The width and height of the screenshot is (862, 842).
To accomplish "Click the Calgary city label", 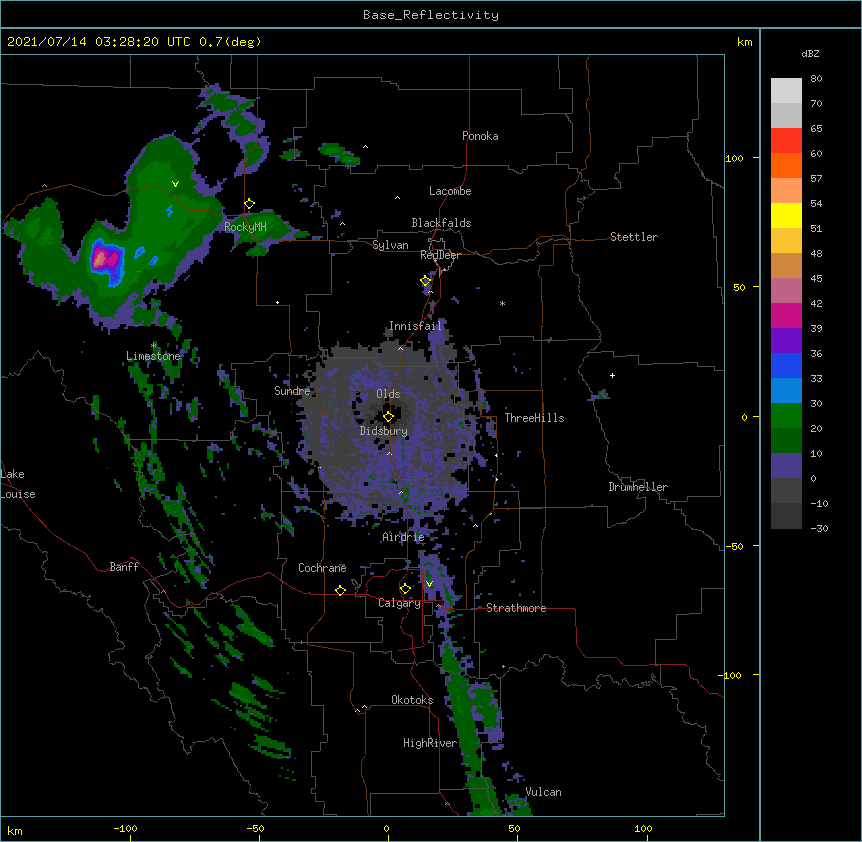I will pos(399,603).
